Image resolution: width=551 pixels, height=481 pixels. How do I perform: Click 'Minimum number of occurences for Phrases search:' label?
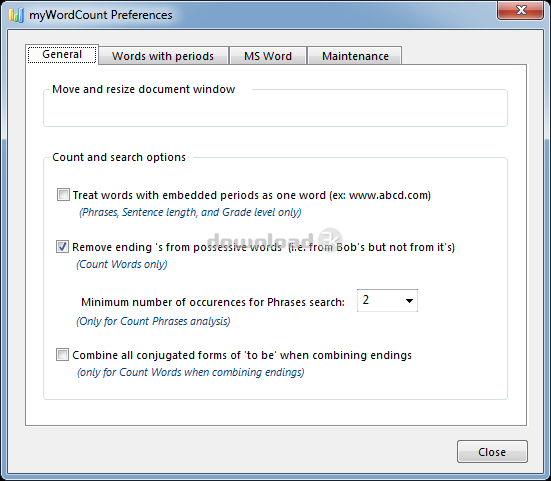click(x=213, y=302)
